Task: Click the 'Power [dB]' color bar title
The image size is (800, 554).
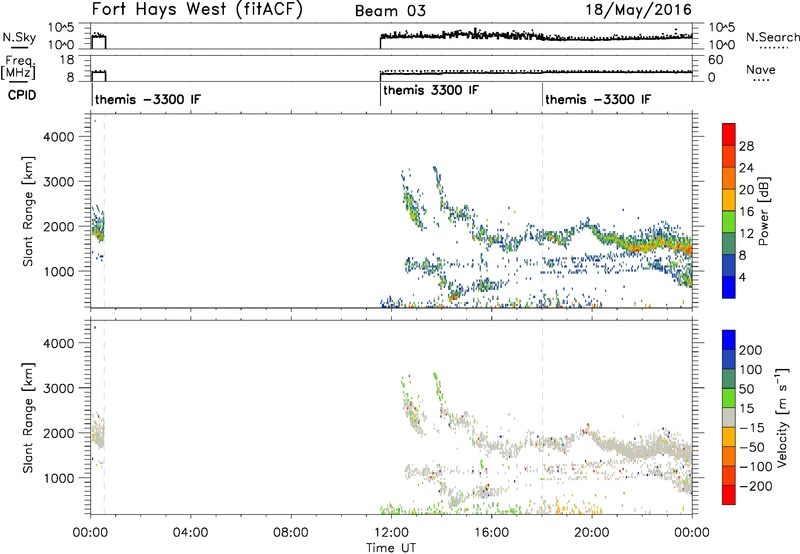Action: (x=764, y=211)
